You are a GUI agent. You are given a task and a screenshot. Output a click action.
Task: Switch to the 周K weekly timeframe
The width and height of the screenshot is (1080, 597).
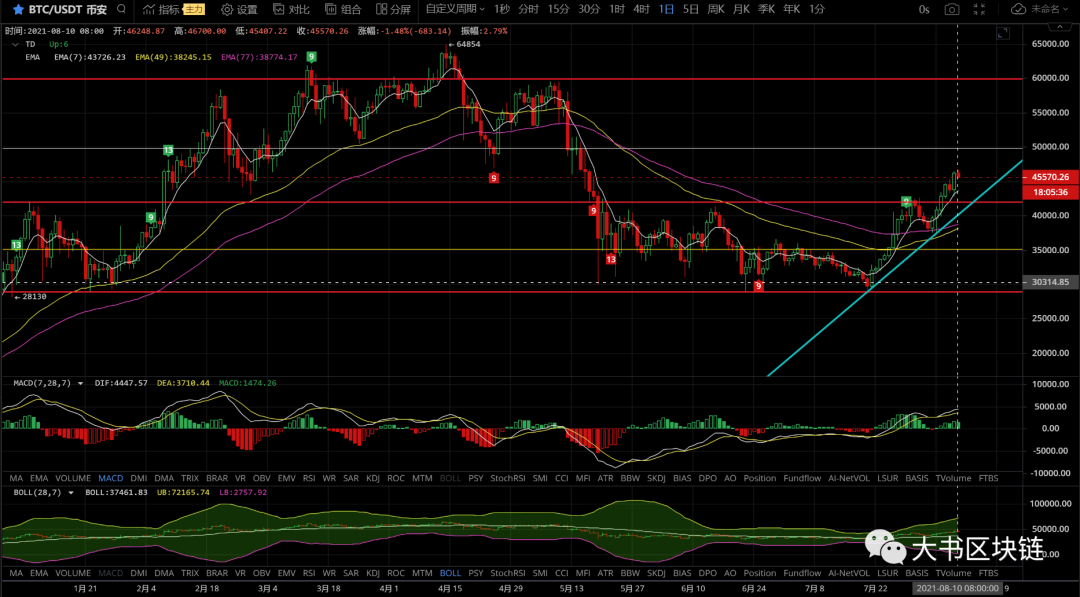coord(716,9)
